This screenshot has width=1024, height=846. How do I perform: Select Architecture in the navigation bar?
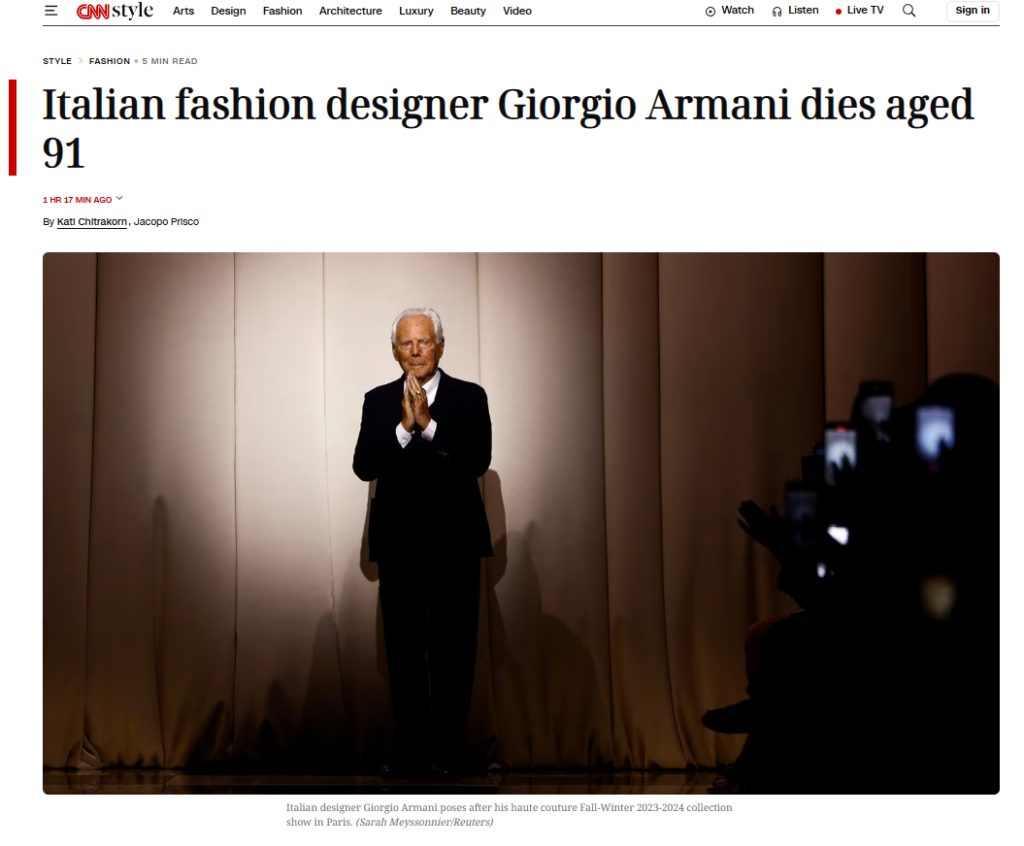pos(350,11)
